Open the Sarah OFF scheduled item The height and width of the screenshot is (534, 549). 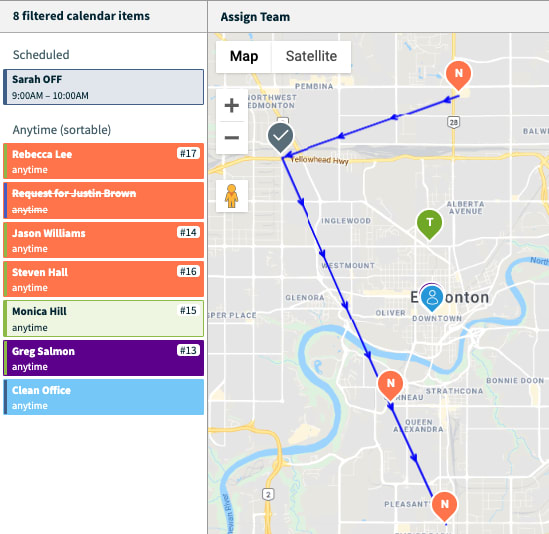(x=103, y=87)
